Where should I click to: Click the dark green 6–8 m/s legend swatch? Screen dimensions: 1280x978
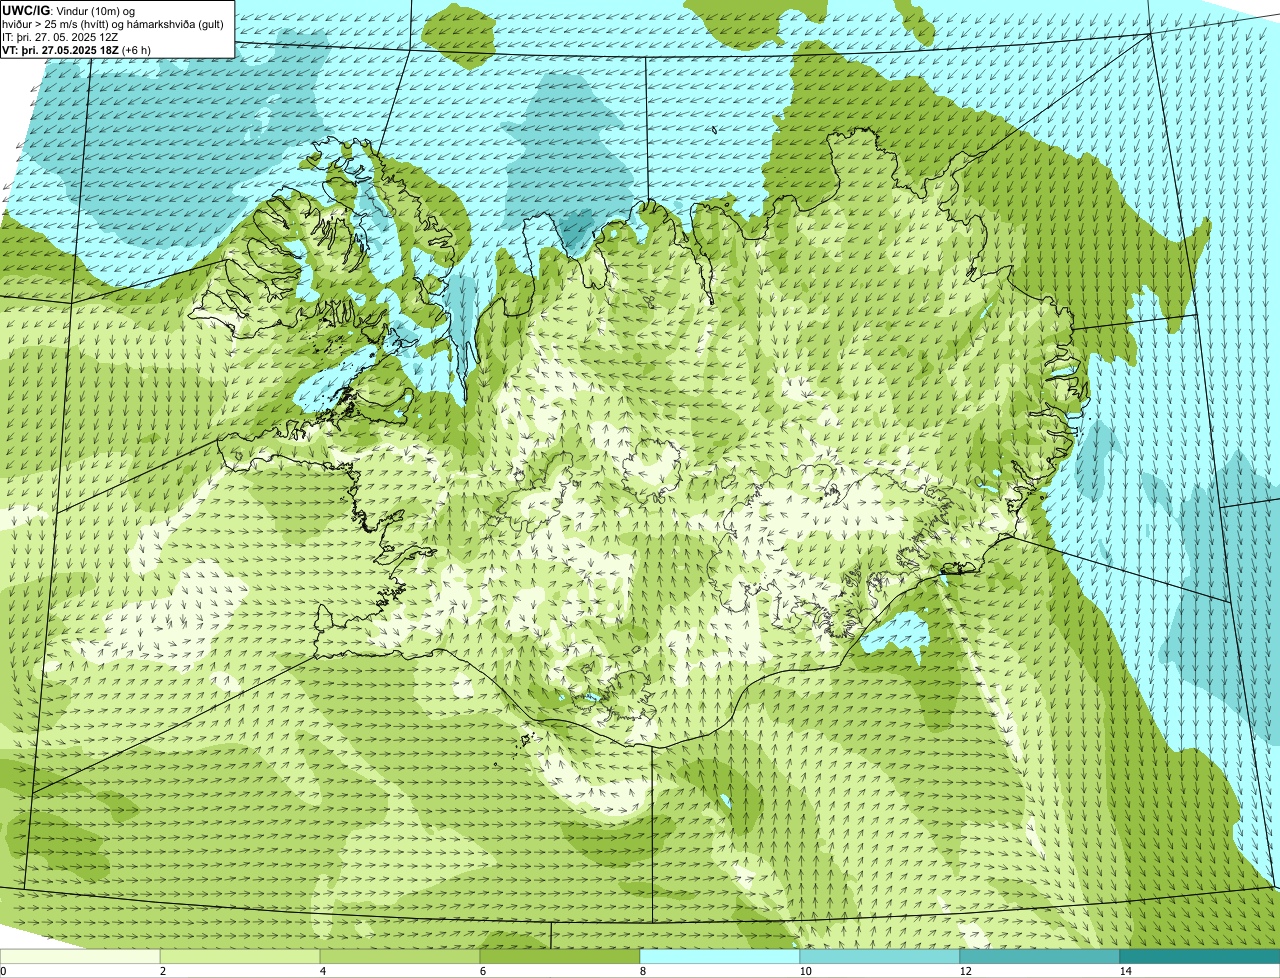560,956
